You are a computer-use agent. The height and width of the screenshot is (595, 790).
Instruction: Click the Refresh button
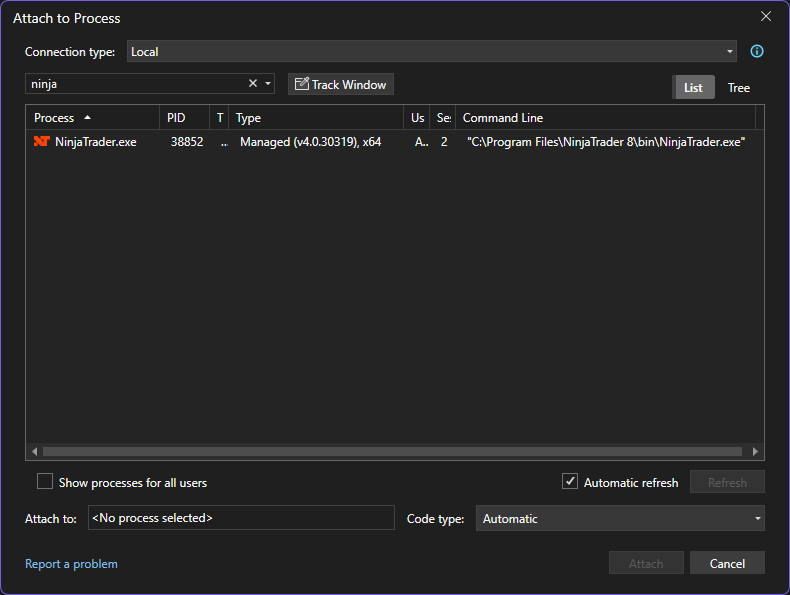(x=727, y=482)
